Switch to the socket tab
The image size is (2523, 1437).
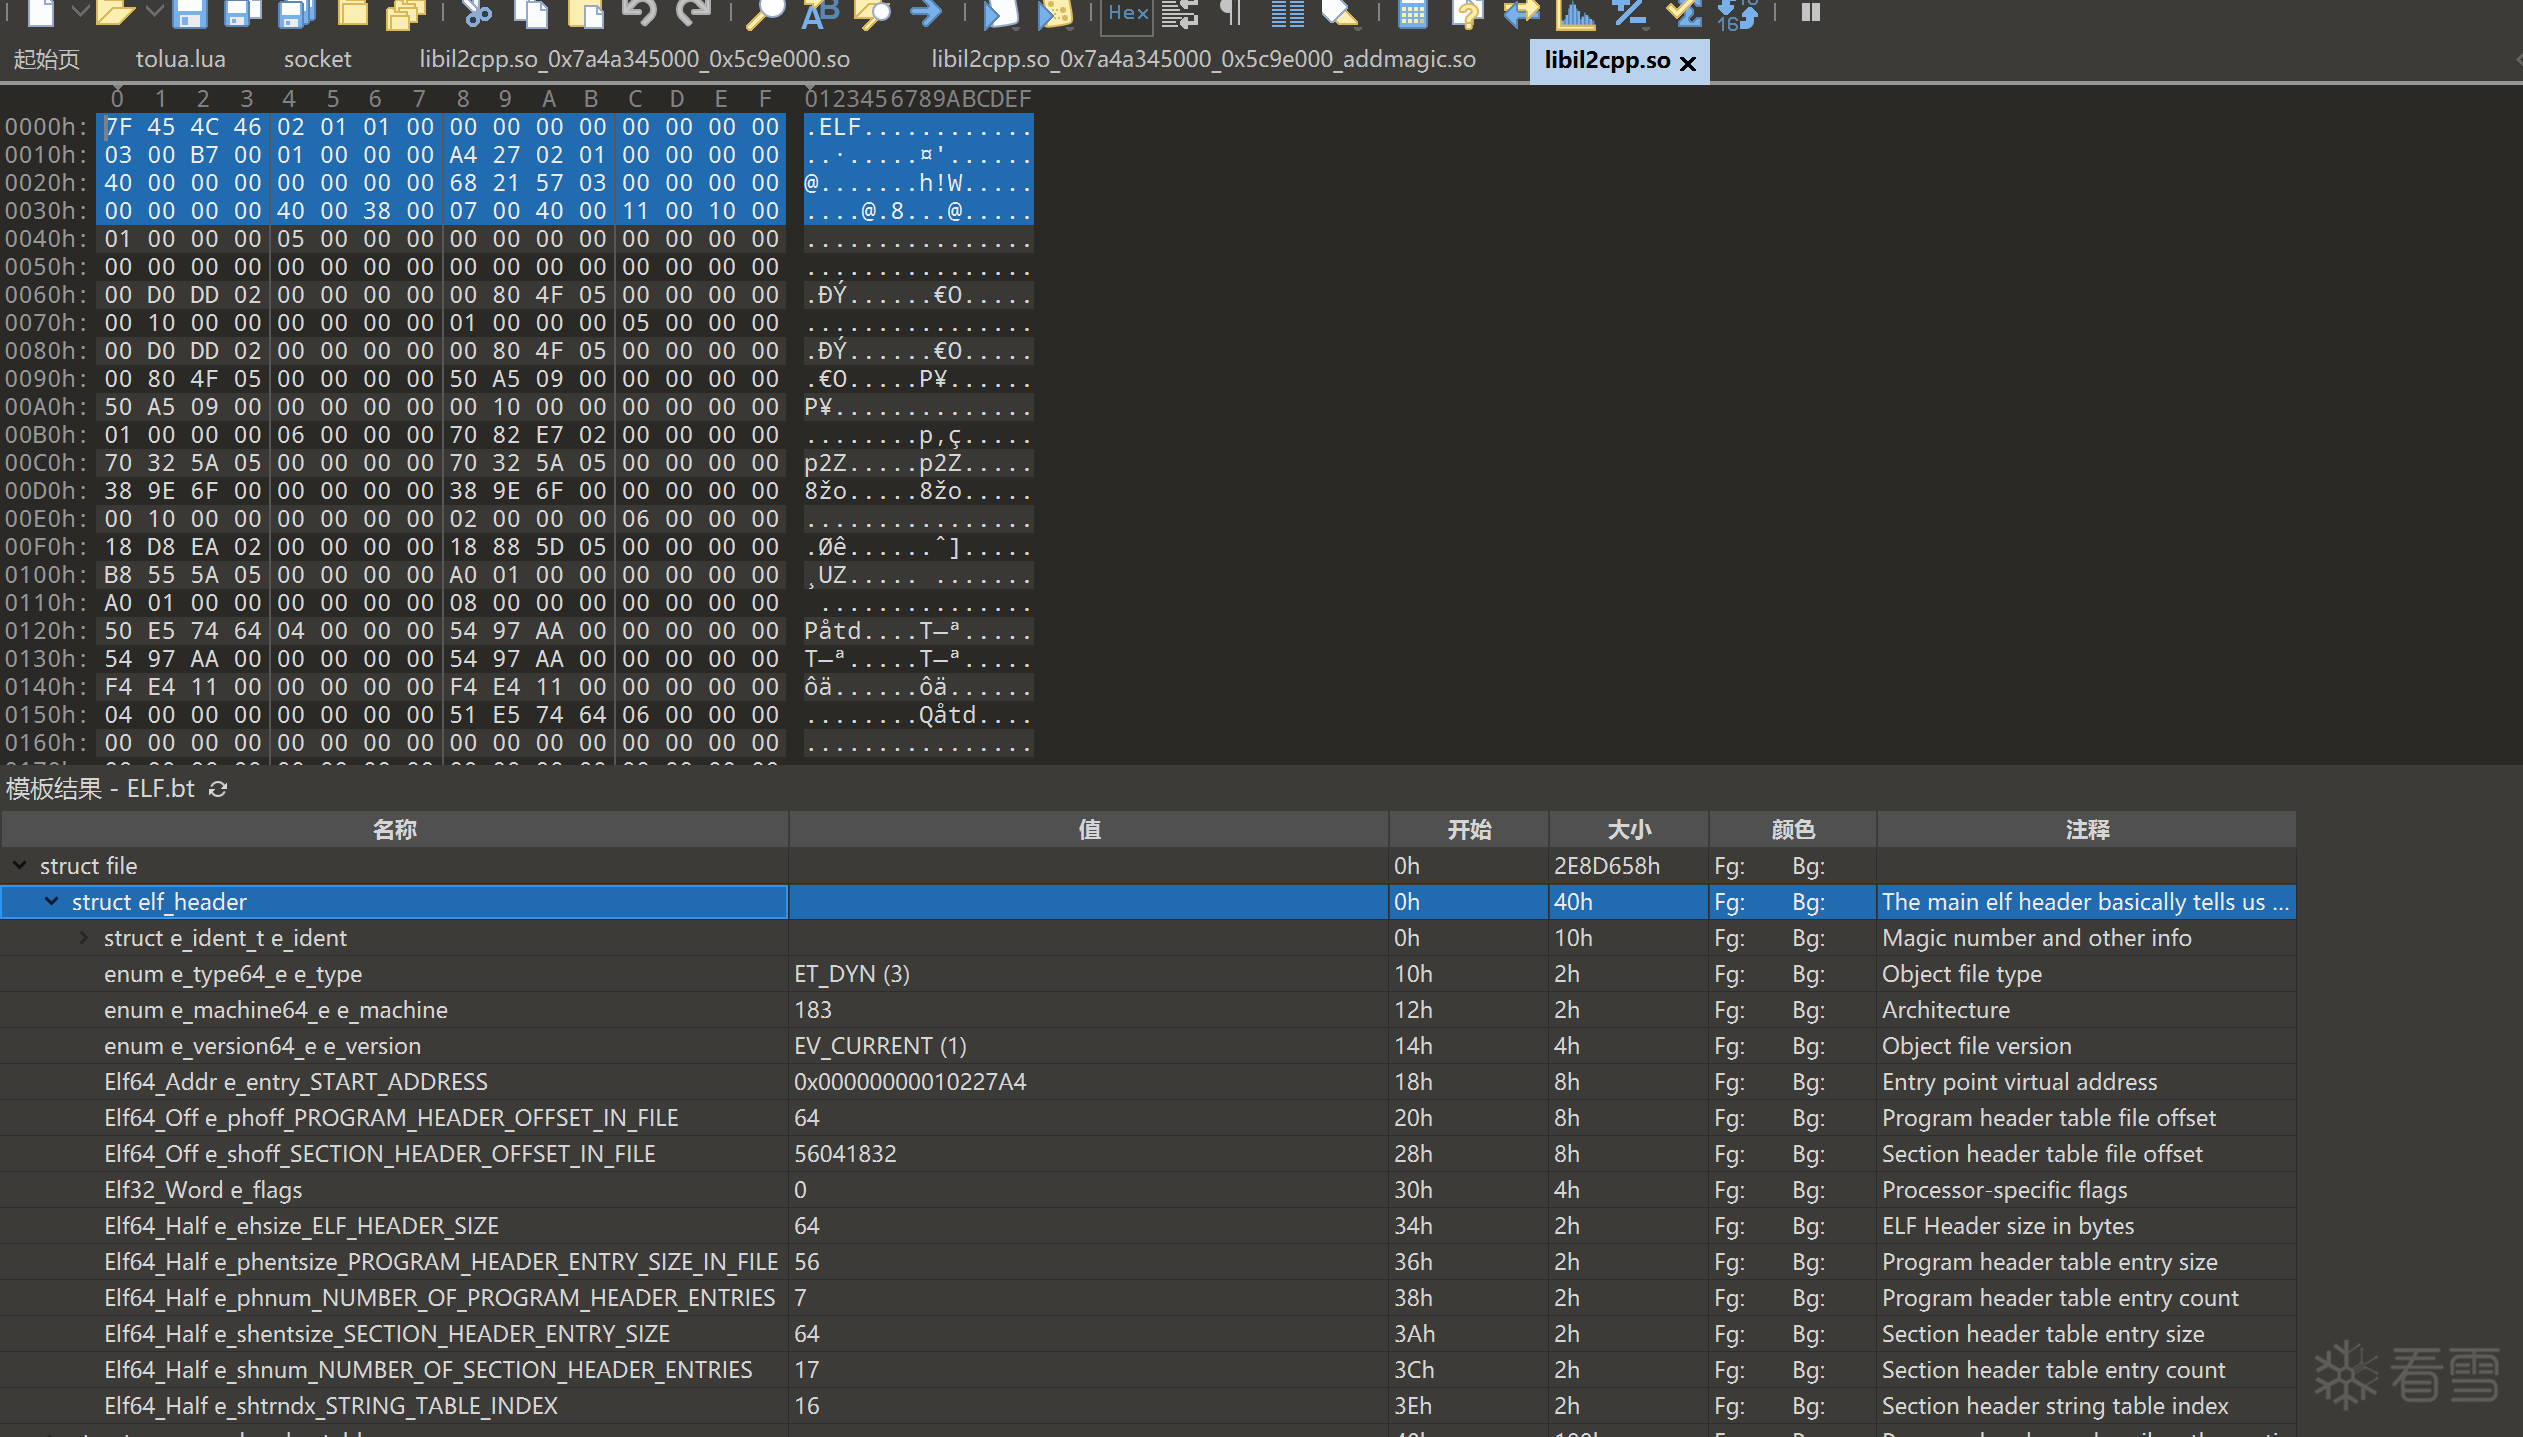pyautogui.click(x=317, y=59)
